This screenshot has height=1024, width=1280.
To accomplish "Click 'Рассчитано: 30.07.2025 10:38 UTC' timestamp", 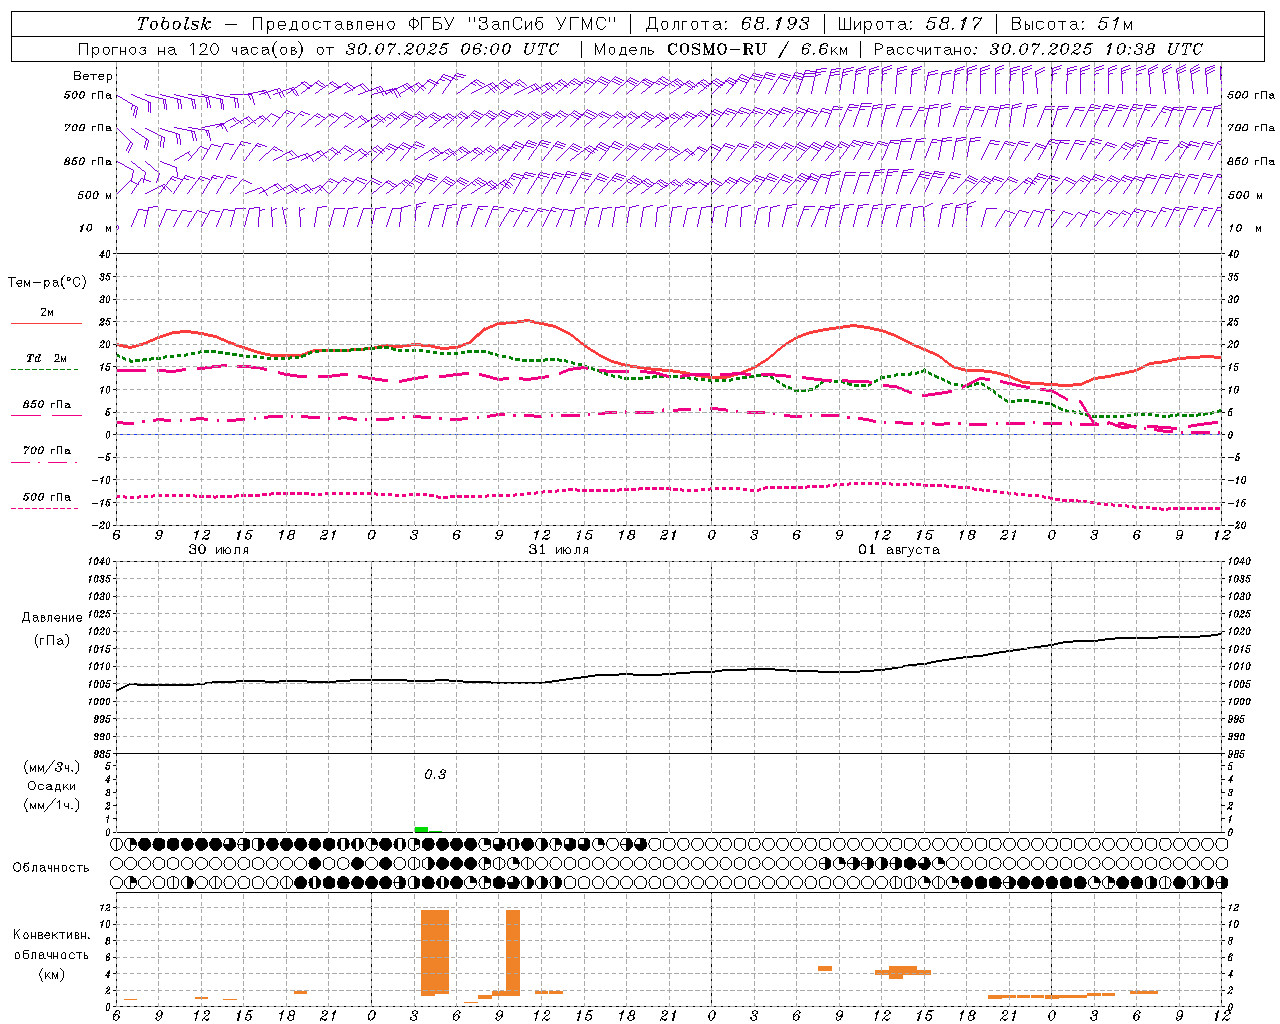I will coord(1038,49).
